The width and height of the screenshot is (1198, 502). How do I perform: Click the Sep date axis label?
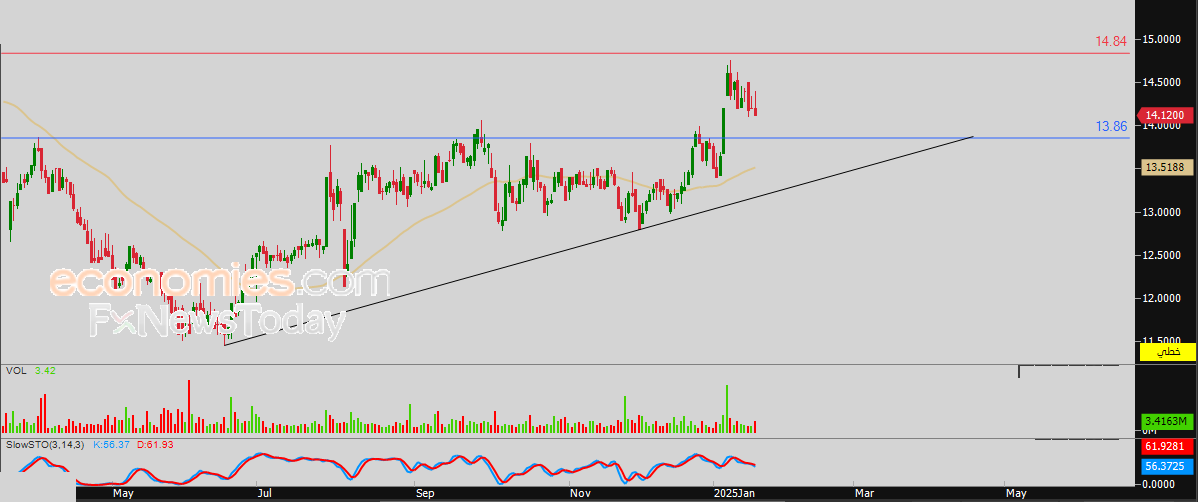(x=423, y=494)
